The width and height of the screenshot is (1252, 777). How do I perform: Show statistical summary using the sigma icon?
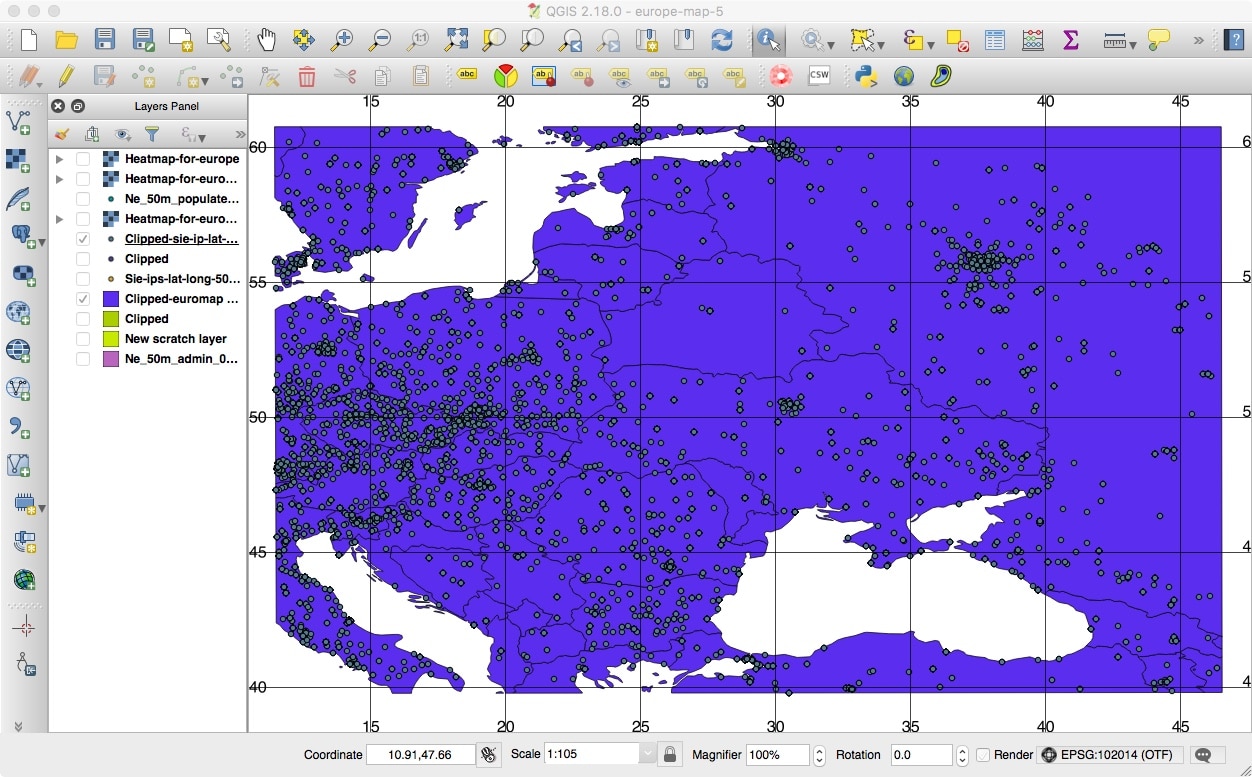(x=1070, y=41)
